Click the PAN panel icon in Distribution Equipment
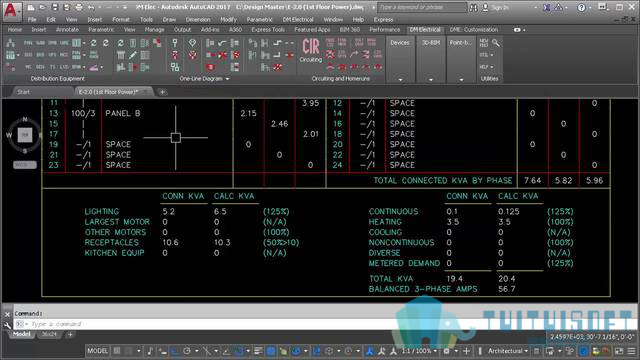 click(x=28, y=43)
